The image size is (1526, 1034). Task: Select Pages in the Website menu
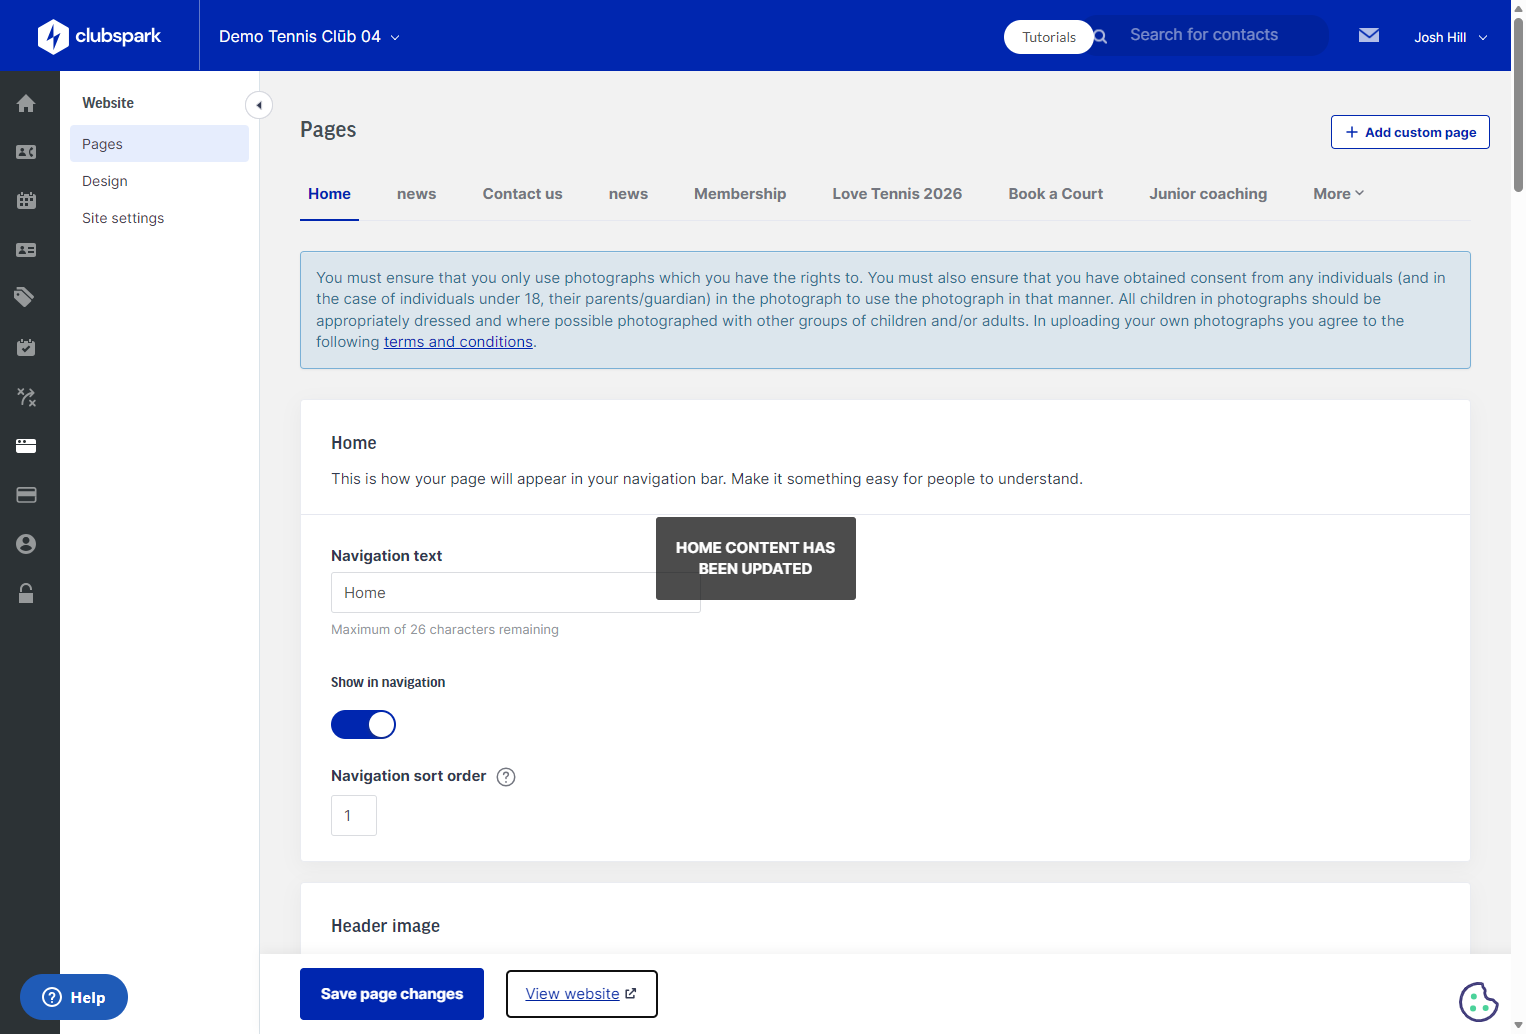coord(159,144)
